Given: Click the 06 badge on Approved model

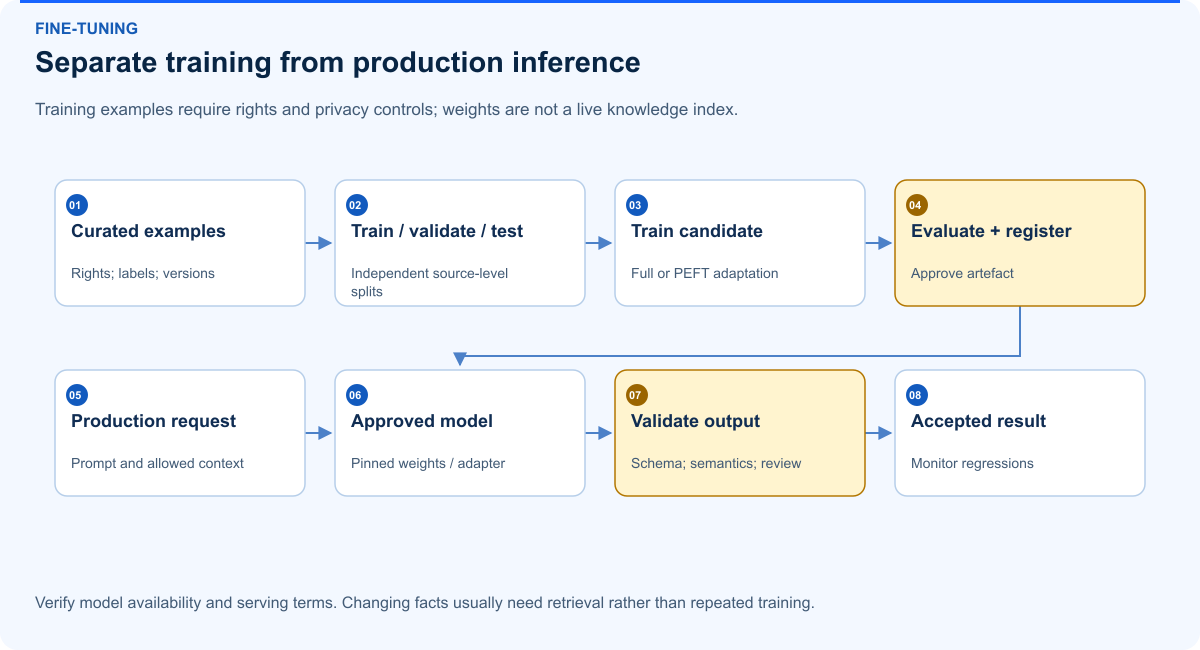Looking at the screenshot, I should [x=356, y=395].
